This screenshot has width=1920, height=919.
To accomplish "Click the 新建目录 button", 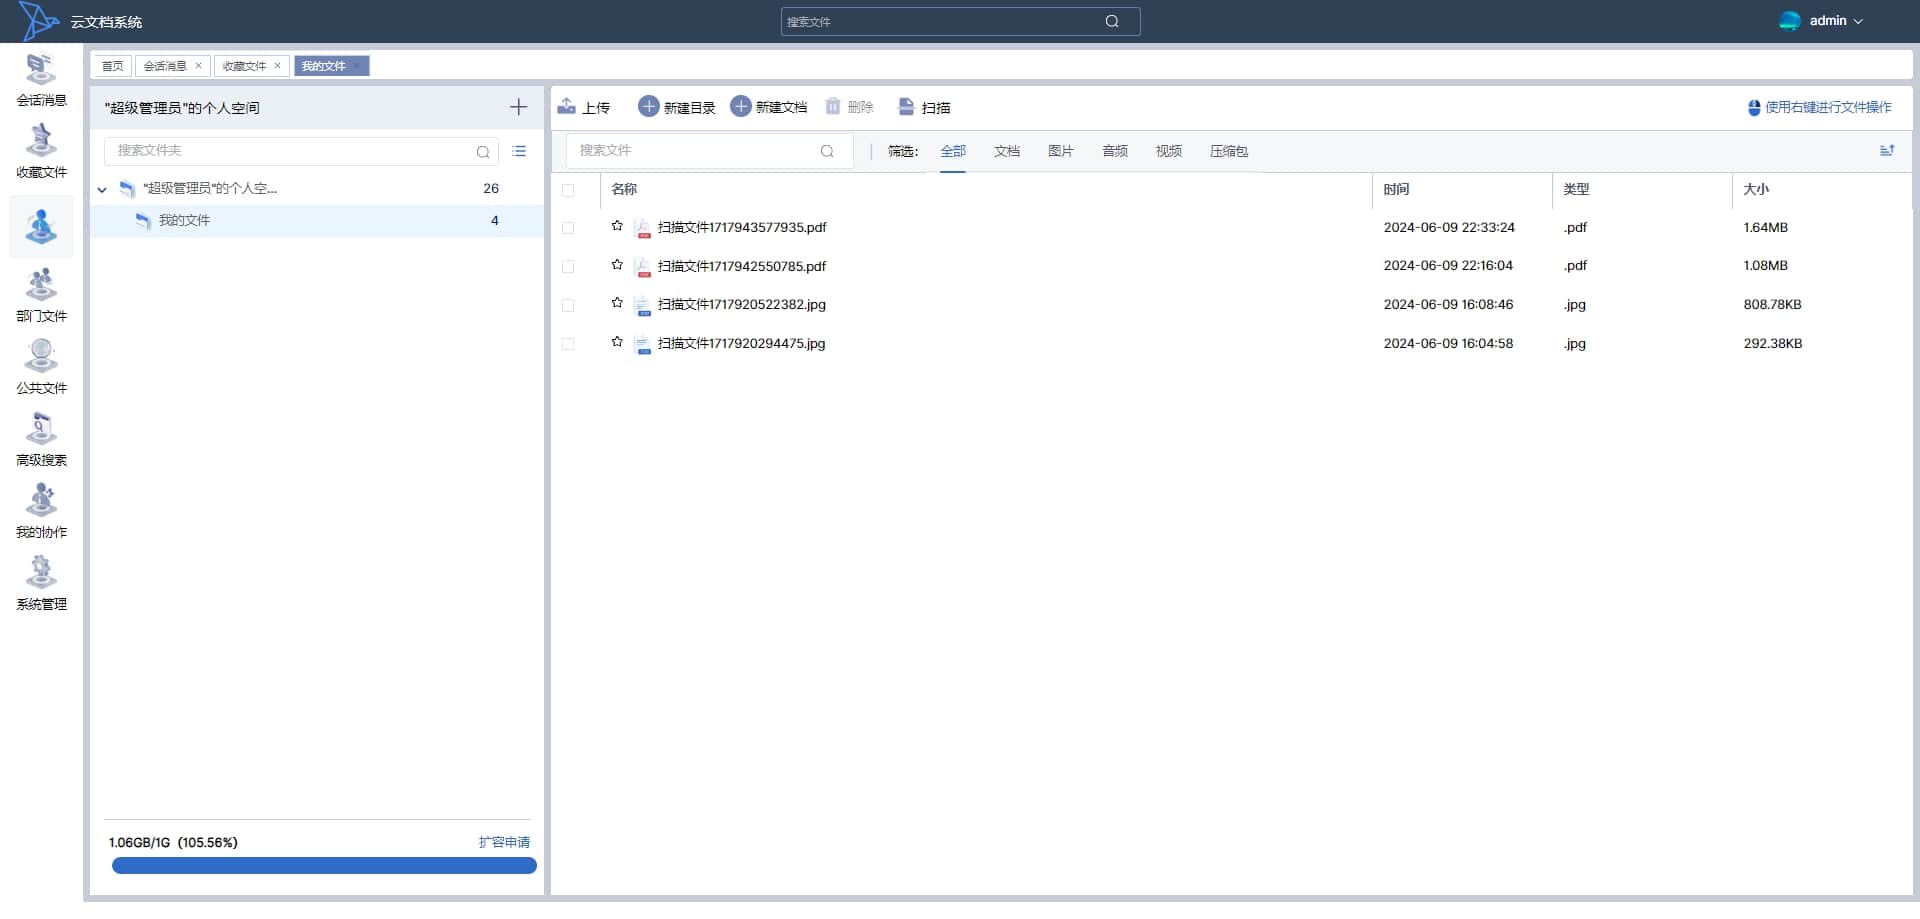I will click(x=677, y=107).
